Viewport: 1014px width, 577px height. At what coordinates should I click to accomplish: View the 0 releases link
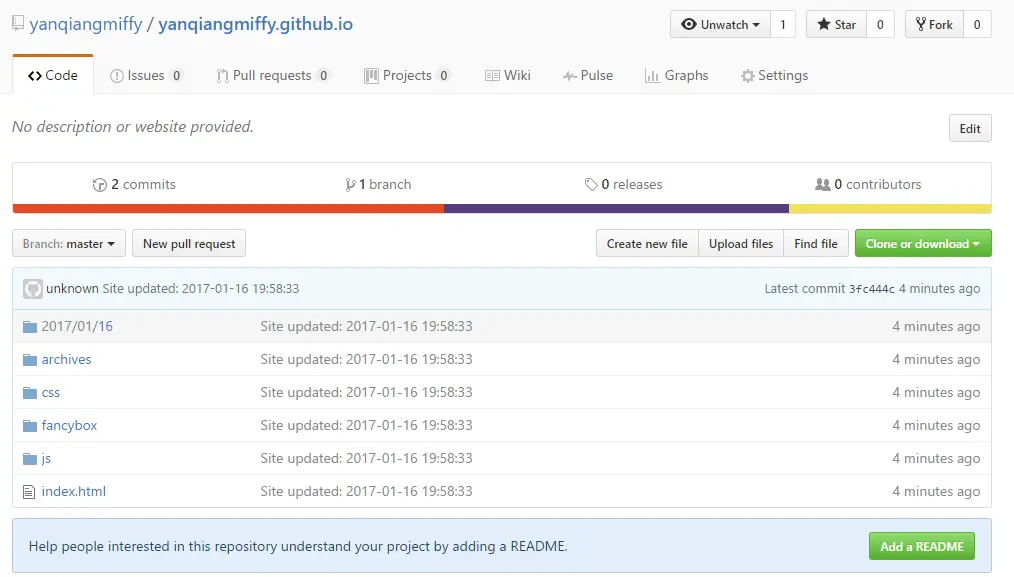(x=623, y=184)
